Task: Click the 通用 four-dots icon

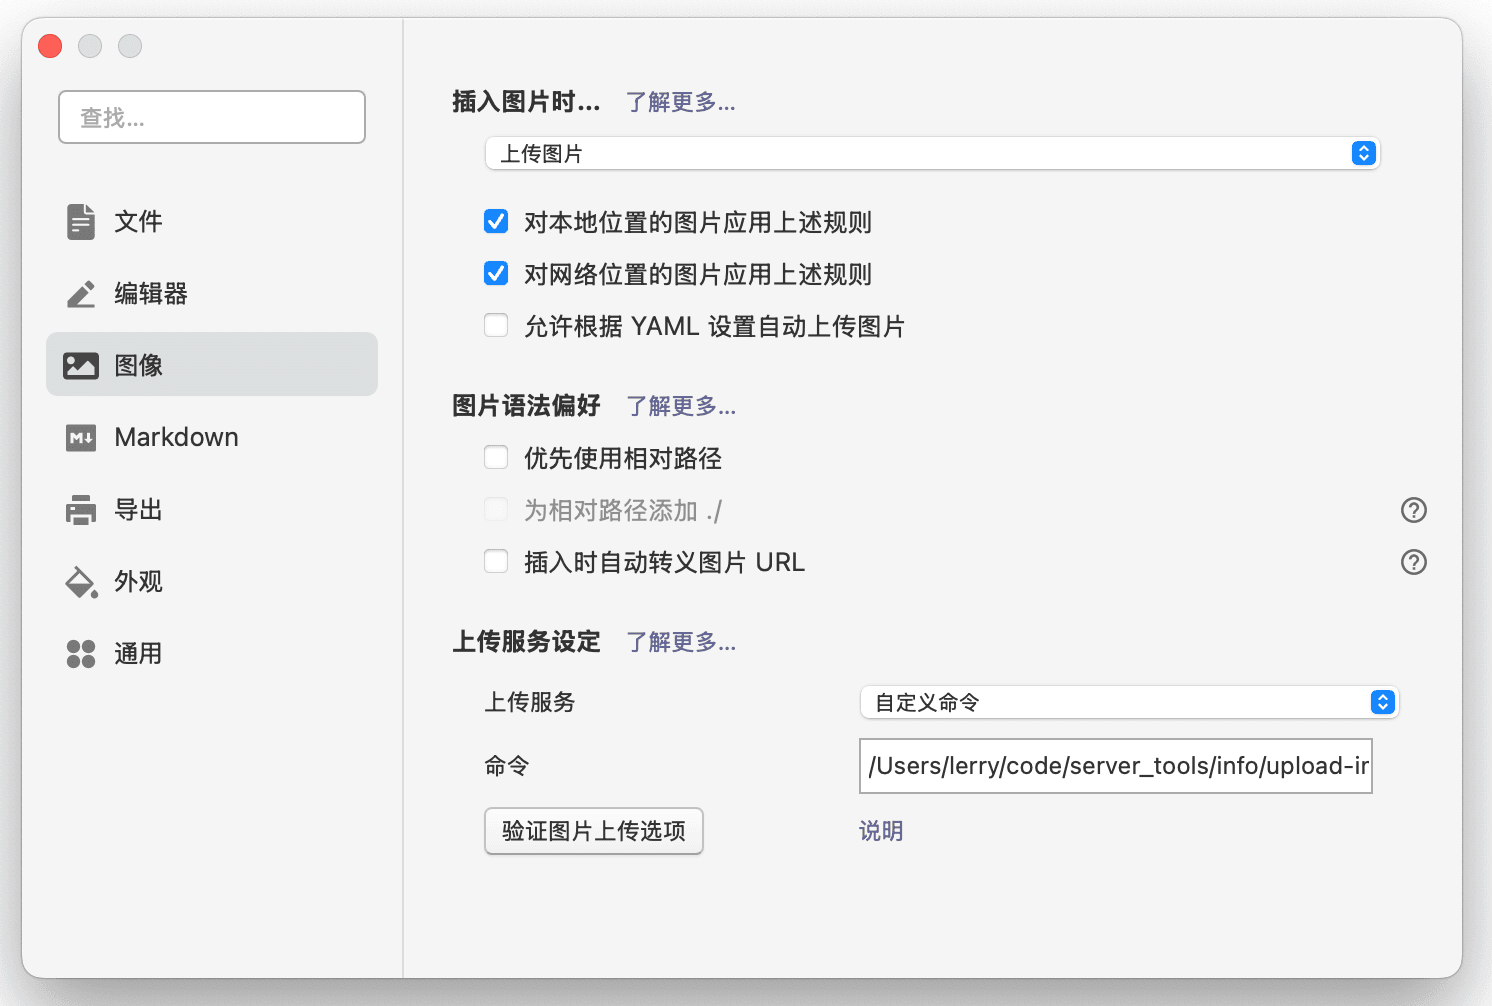Action: [81, 653]
